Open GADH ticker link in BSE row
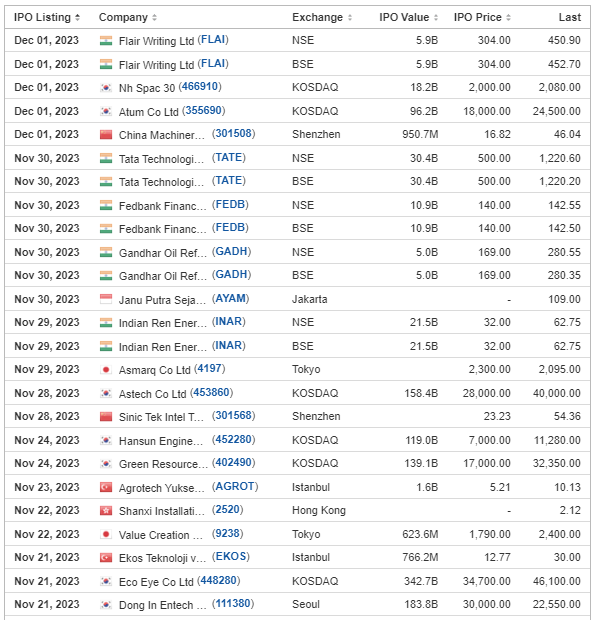Image resolution: width=595 pixels, height=620 pixels. click(232, 275)
